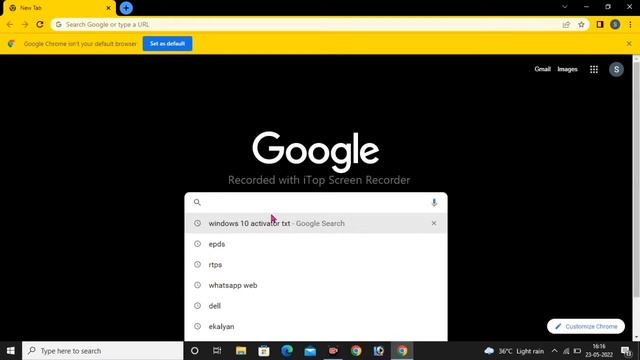
Task: Open weather widget showing Light rain
Action: (x=514, y=351)
